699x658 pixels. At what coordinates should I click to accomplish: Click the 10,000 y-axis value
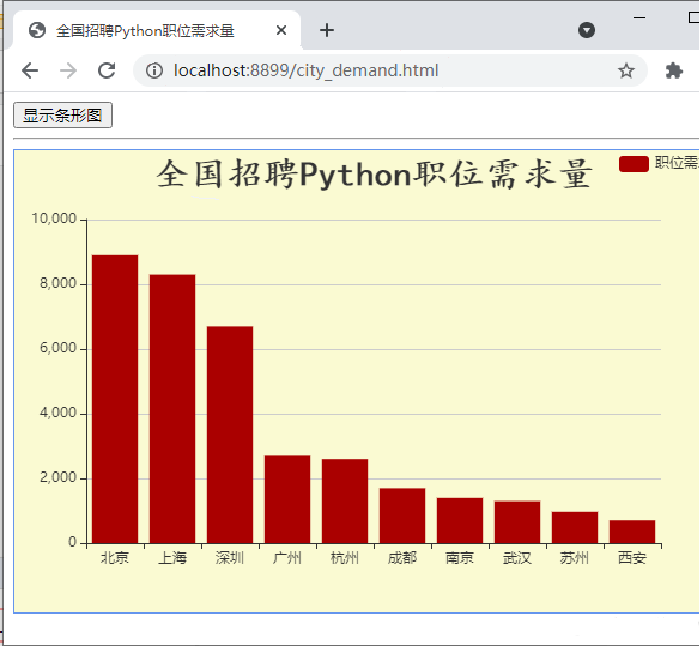(54, 218)
